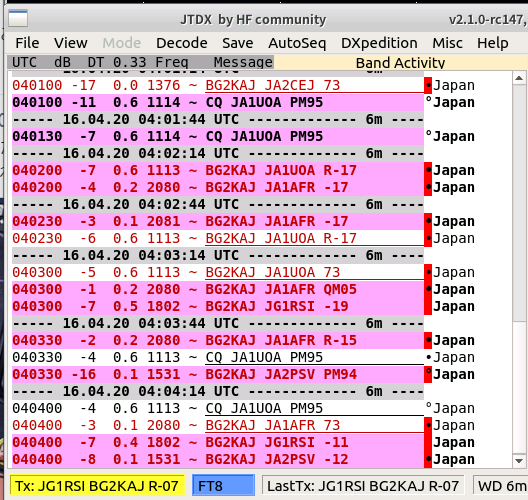The width and height of the screenshot is (528, 500).
Task: Open the DXpedition menu
Action: click(x=379, y=43)
